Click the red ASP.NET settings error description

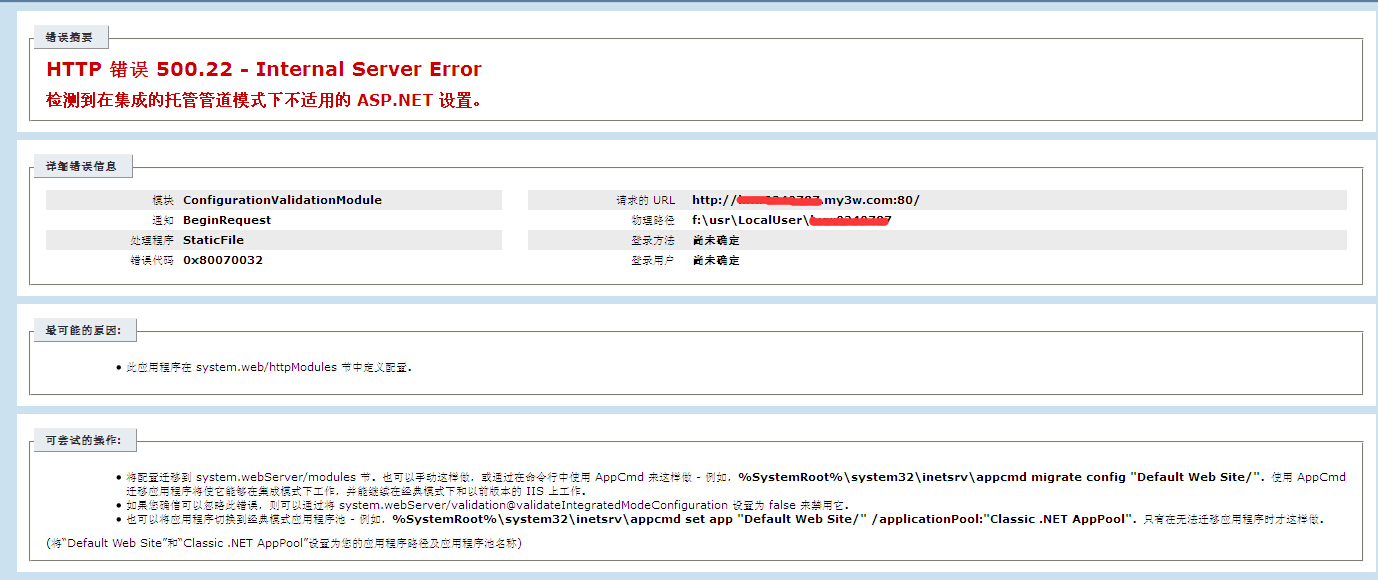coord(264,100)
